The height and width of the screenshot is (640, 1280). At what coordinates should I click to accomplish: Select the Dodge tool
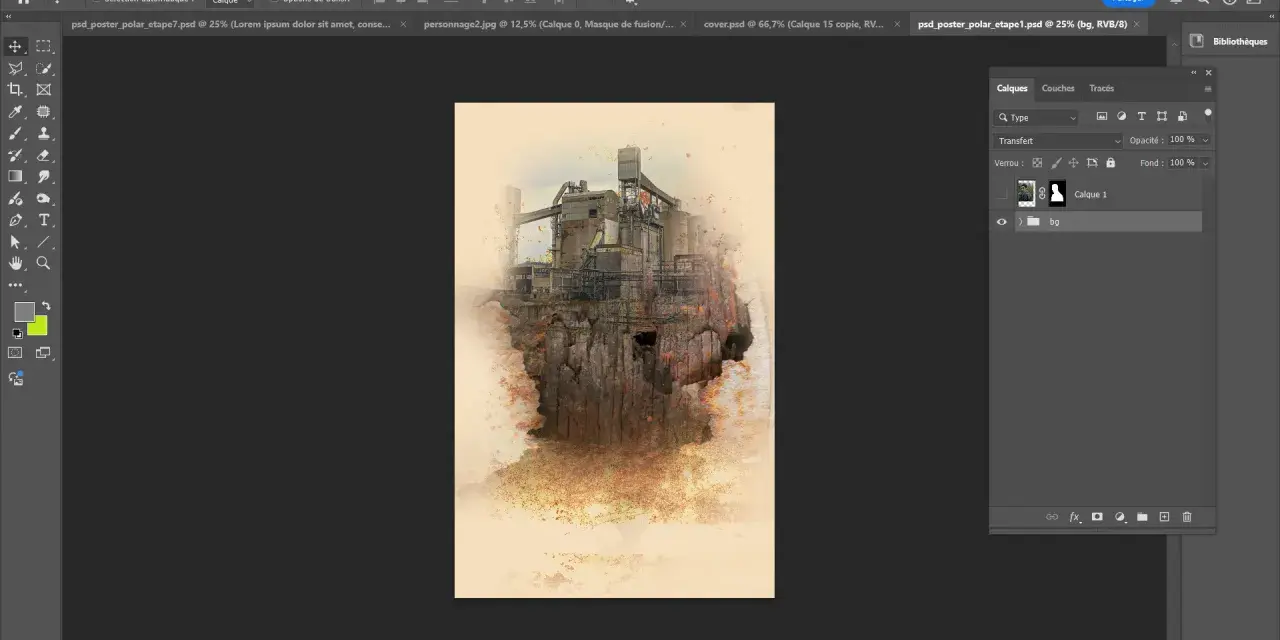coord(44,199)
